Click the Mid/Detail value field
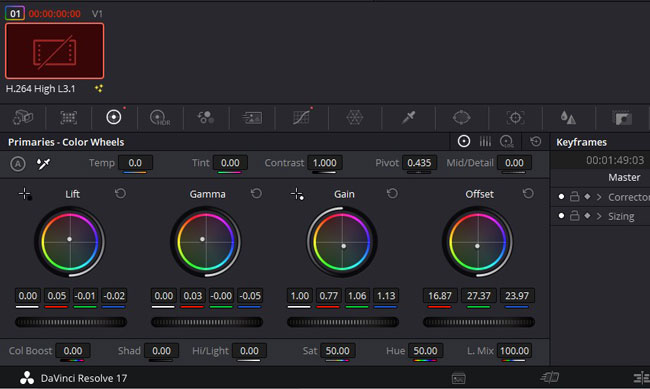 click(x=514, y=163)
